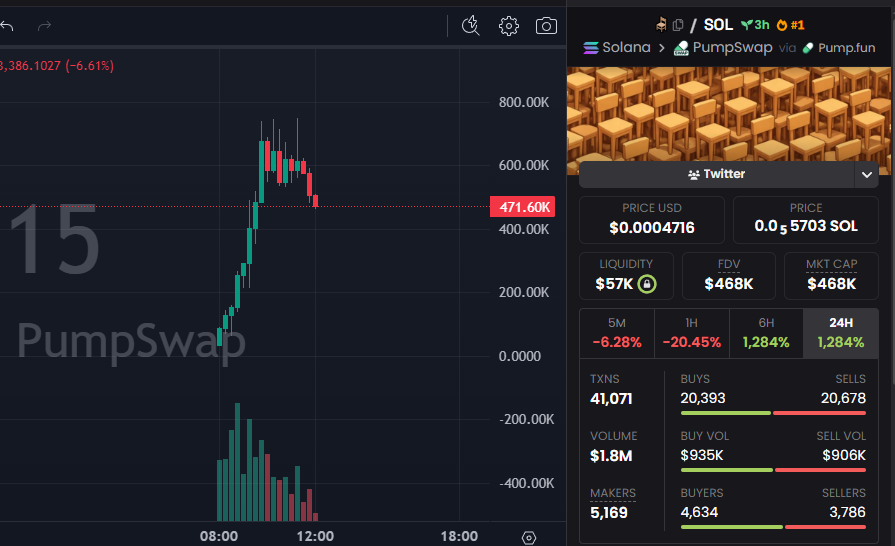
Task: Click the BUYERS count 4,634
Action: 699,512
